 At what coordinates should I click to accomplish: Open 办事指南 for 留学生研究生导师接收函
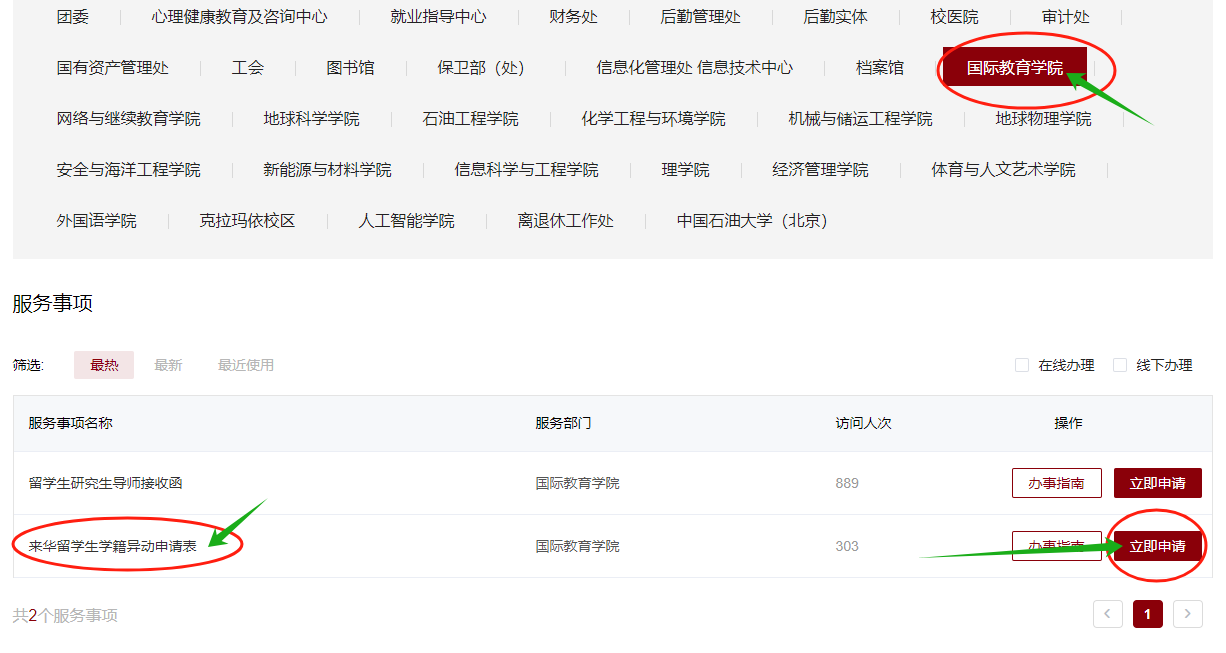pos(1056,482)
